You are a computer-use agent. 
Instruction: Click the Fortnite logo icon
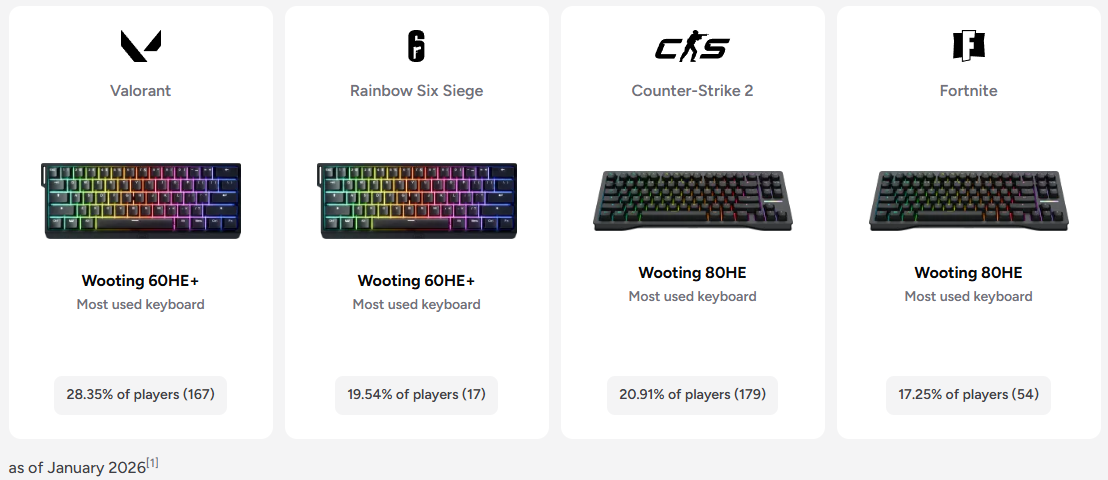968,46
